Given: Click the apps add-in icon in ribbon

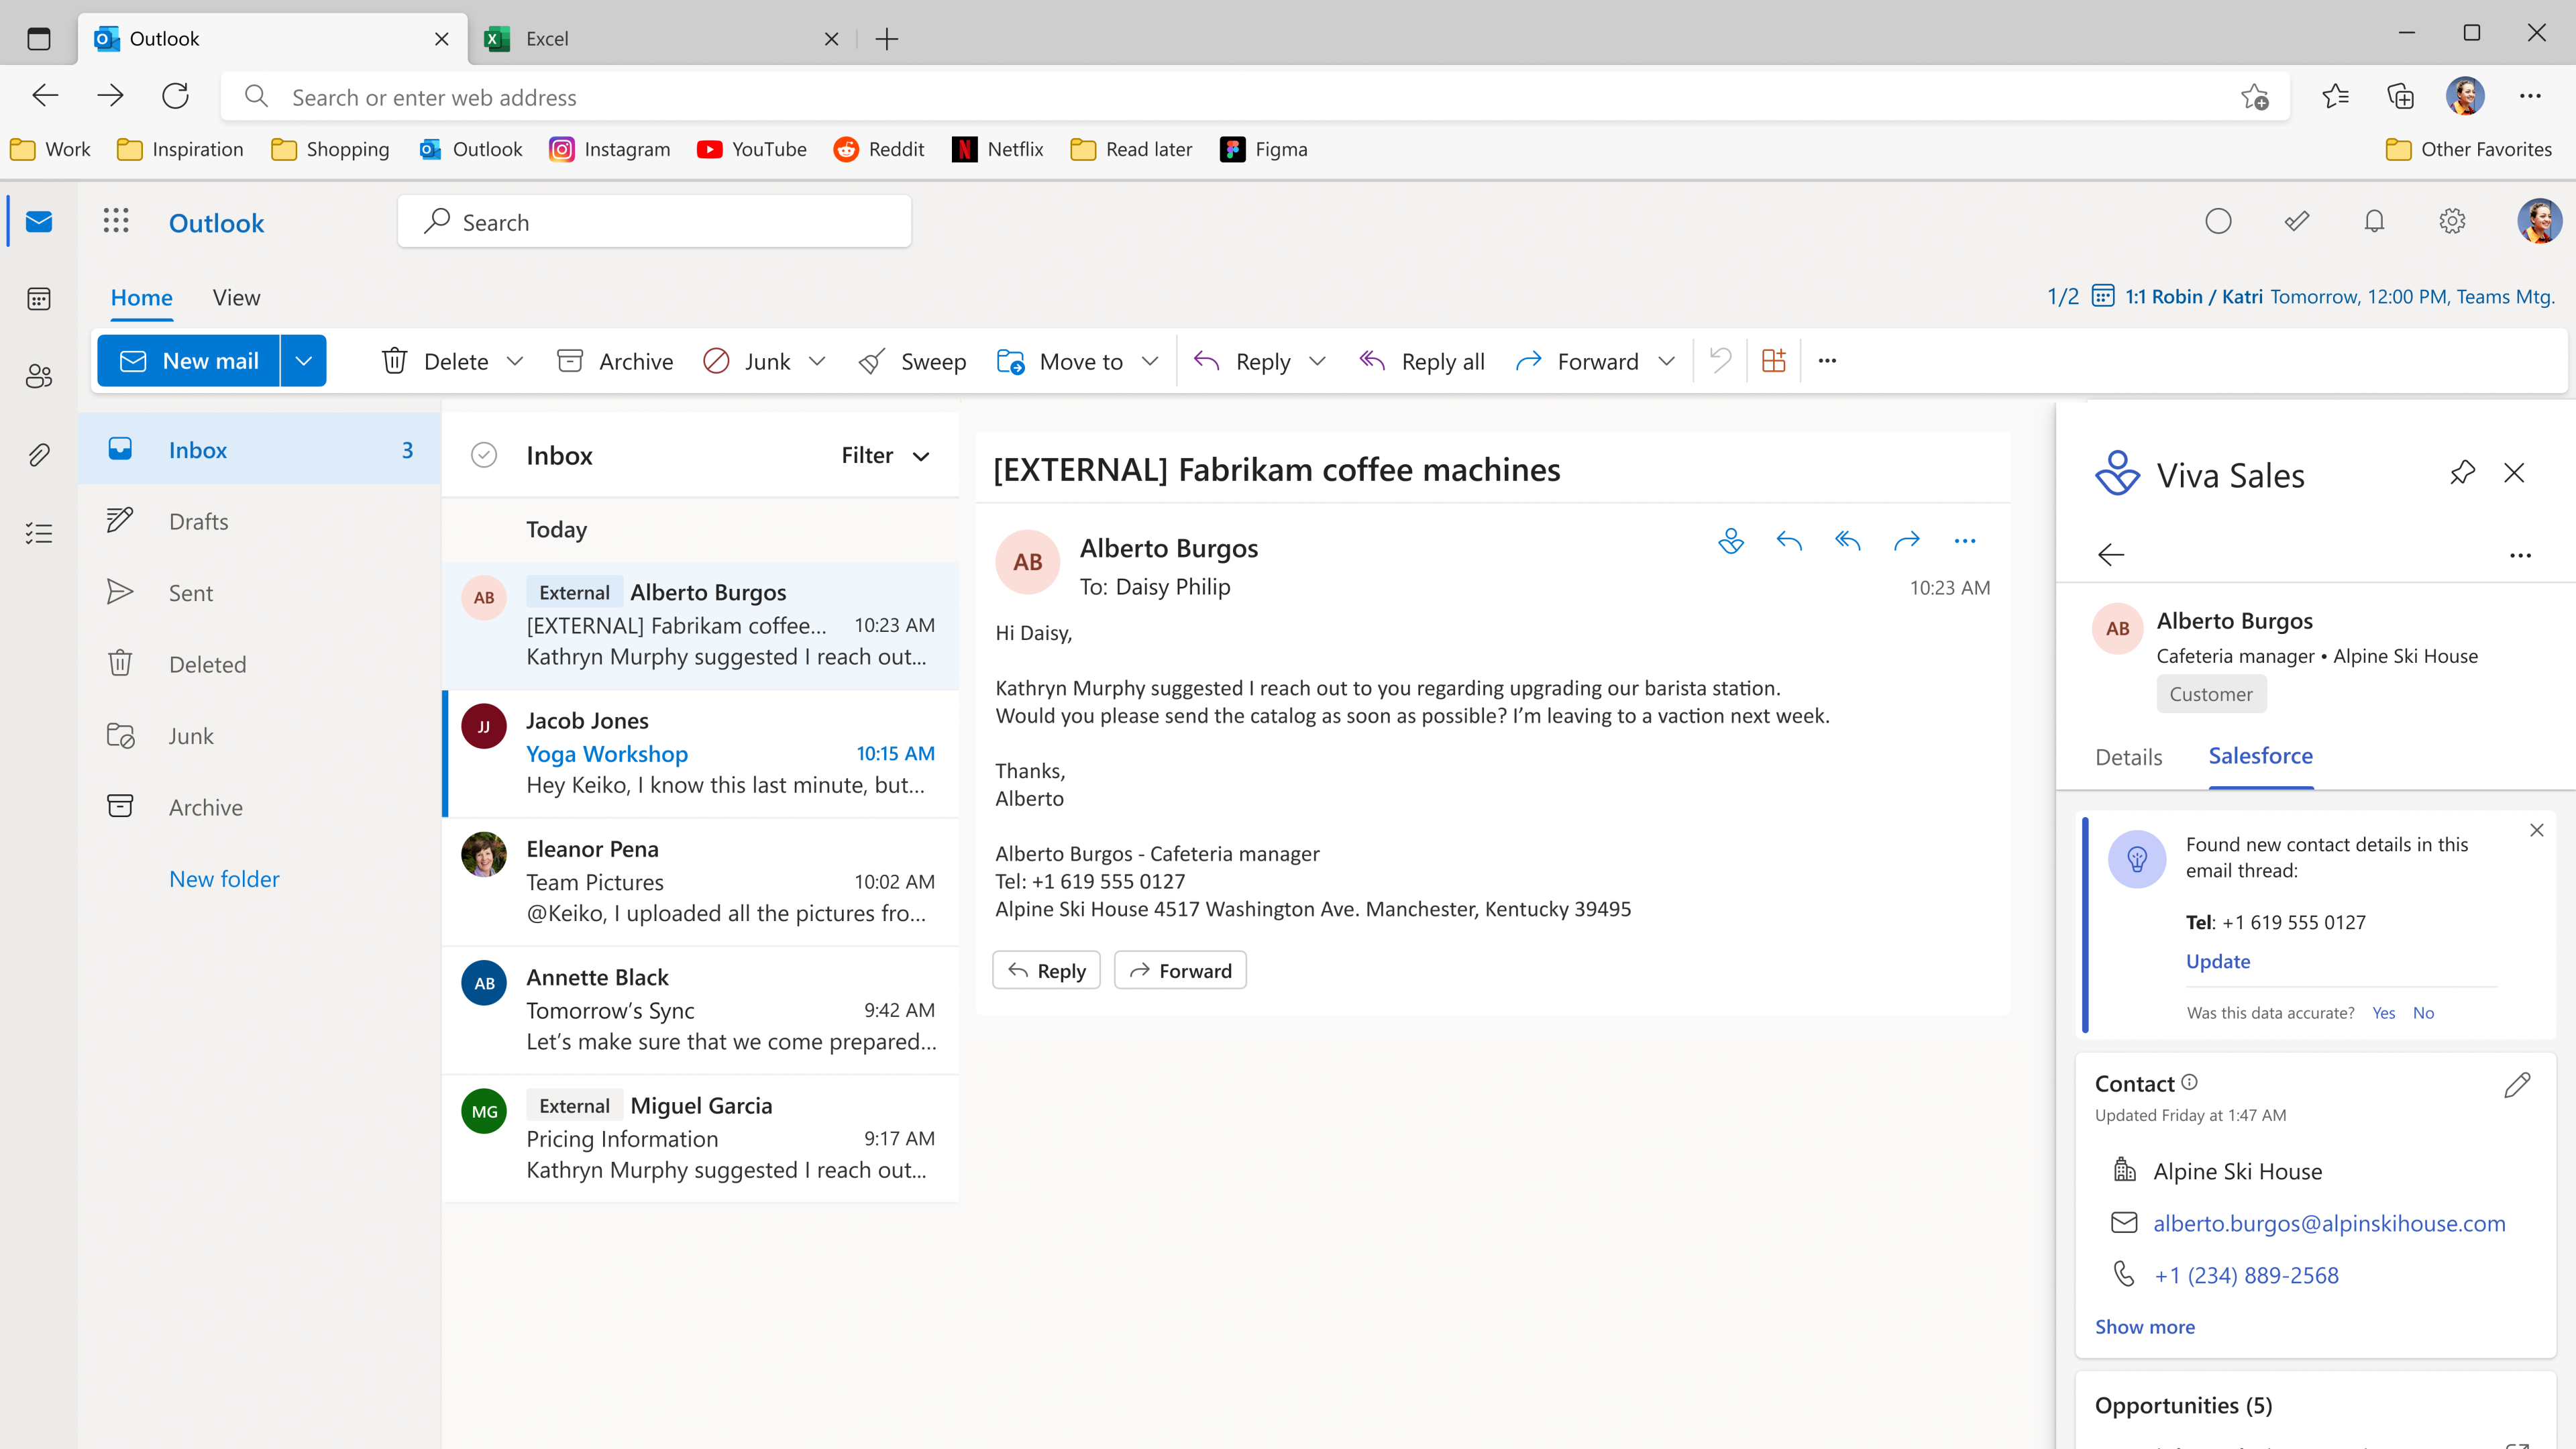Looking at the screenshot, I should (1773, 360).
